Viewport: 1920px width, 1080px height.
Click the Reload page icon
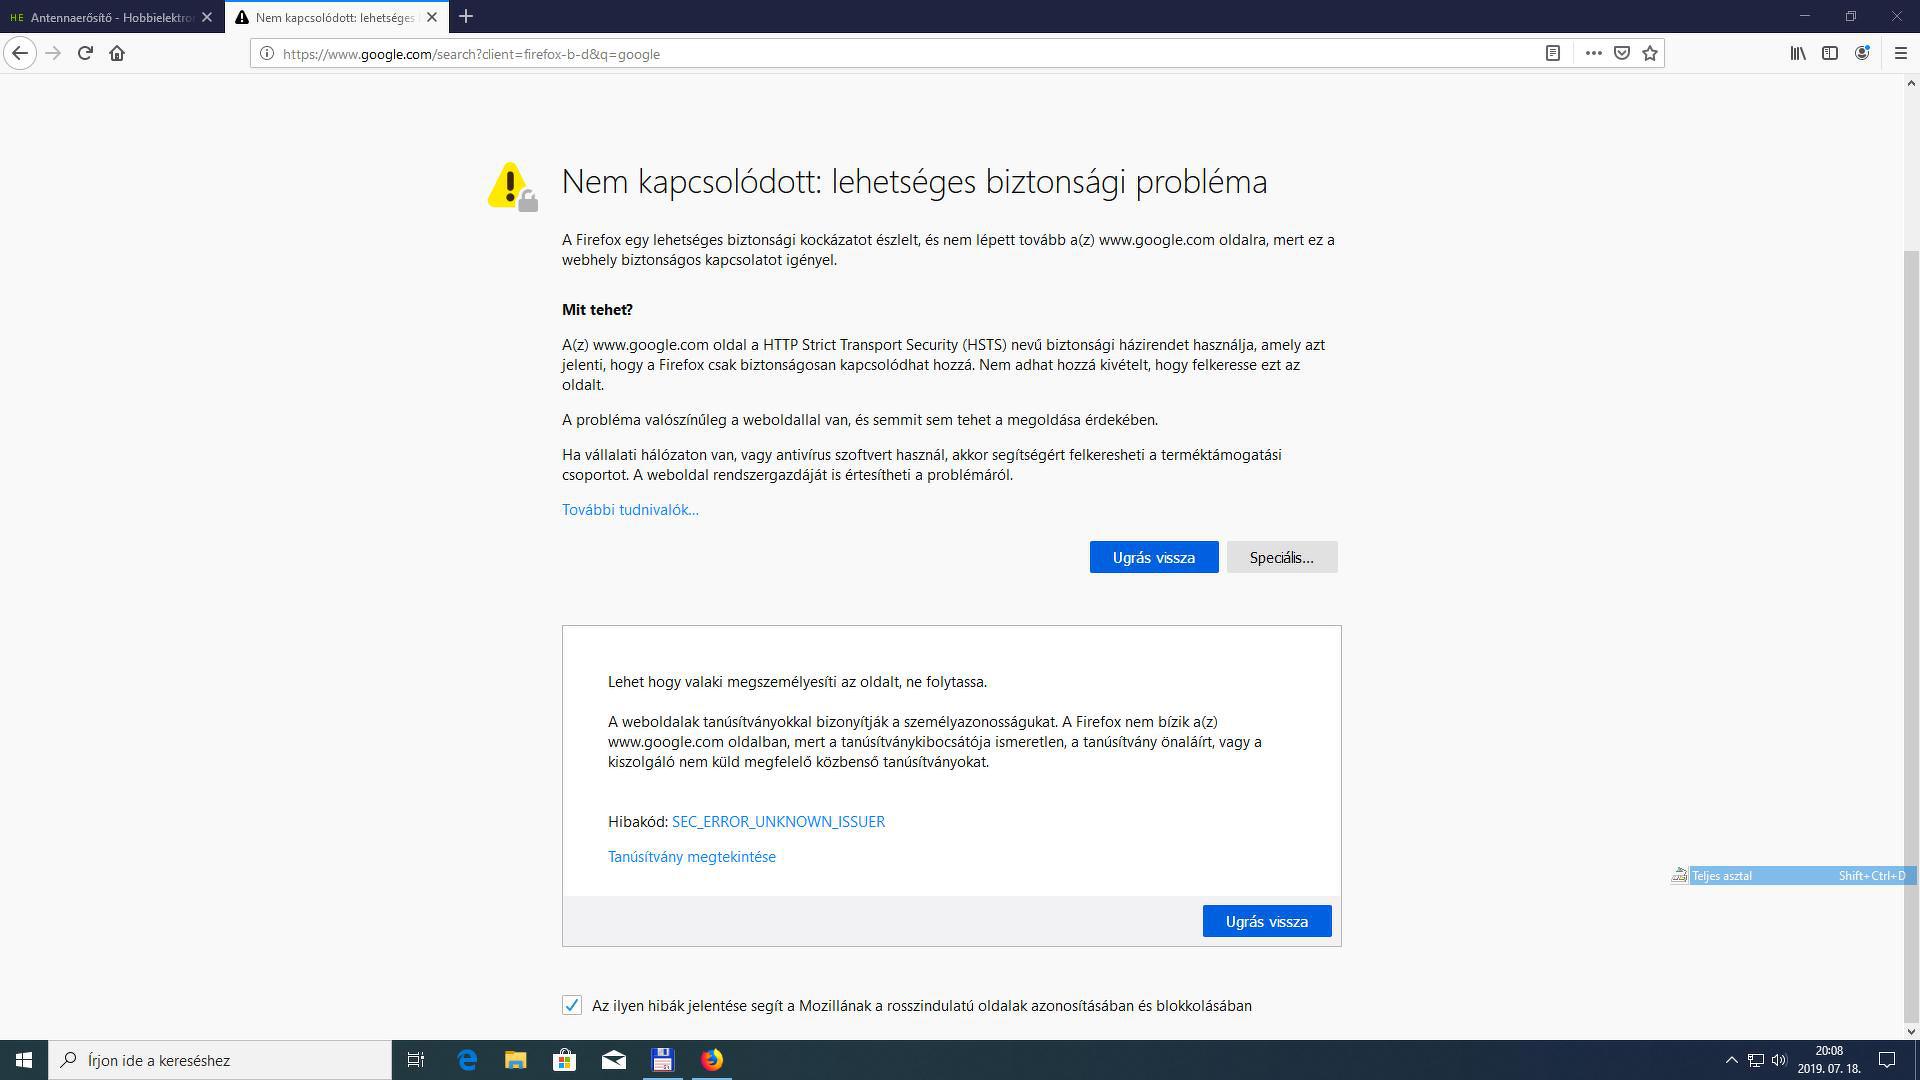click(85, 53)
